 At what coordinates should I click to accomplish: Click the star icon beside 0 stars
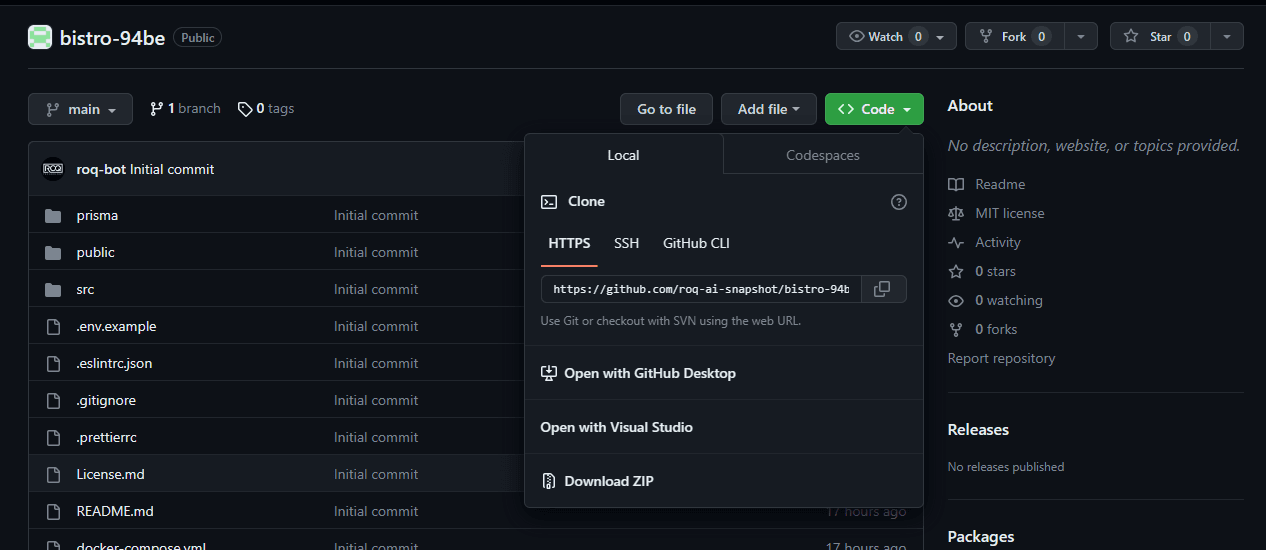[x=956, y=272]
